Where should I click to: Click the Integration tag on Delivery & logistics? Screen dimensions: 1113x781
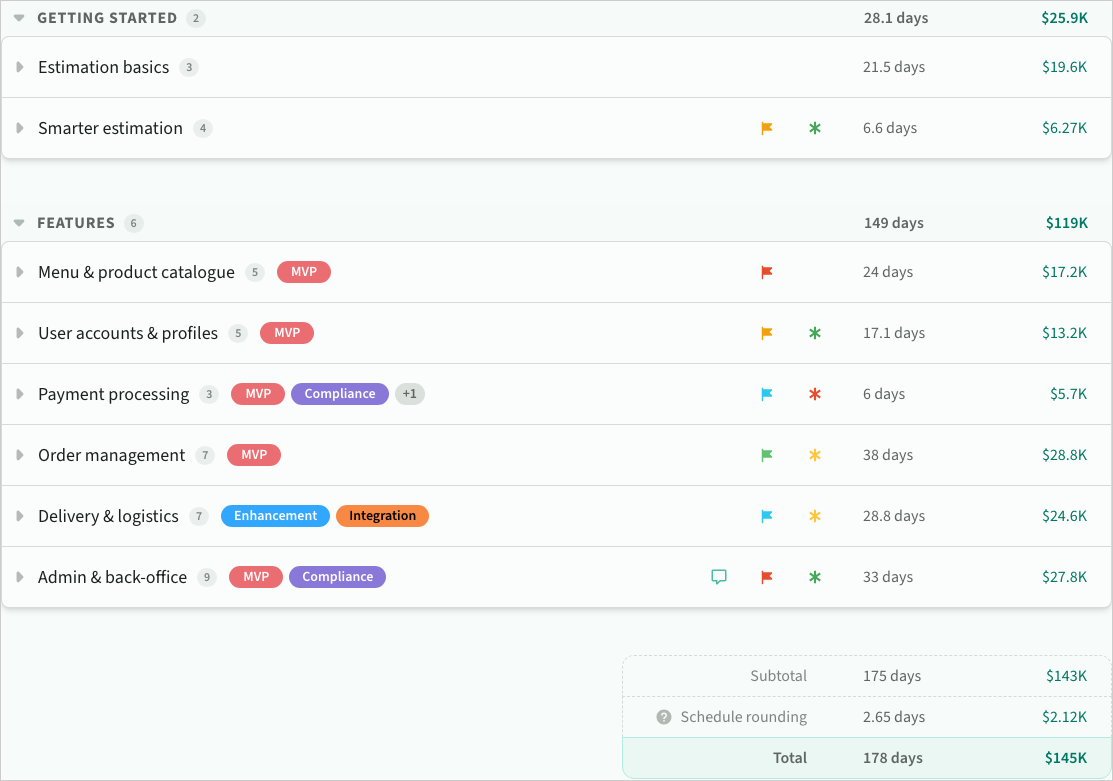(x=382, y=516)
